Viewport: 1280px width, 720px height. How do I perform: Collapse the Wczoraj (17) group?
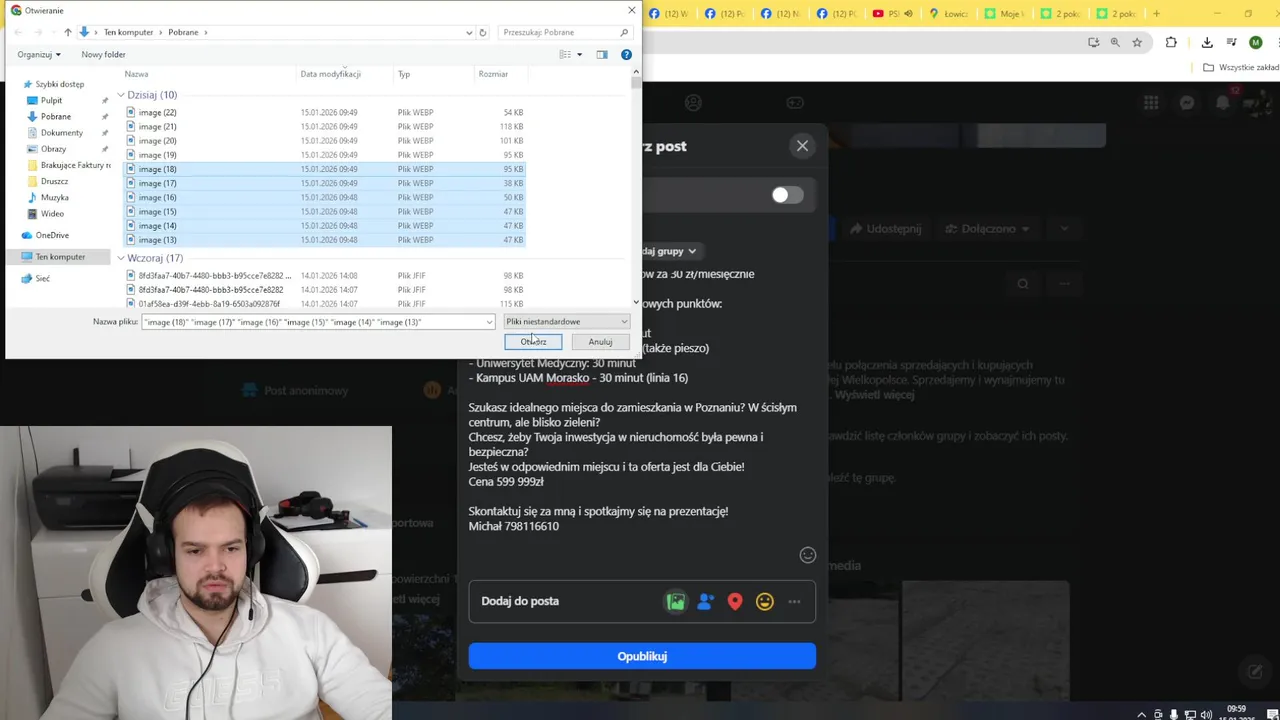pyautogui.click(x=121, y=258)
